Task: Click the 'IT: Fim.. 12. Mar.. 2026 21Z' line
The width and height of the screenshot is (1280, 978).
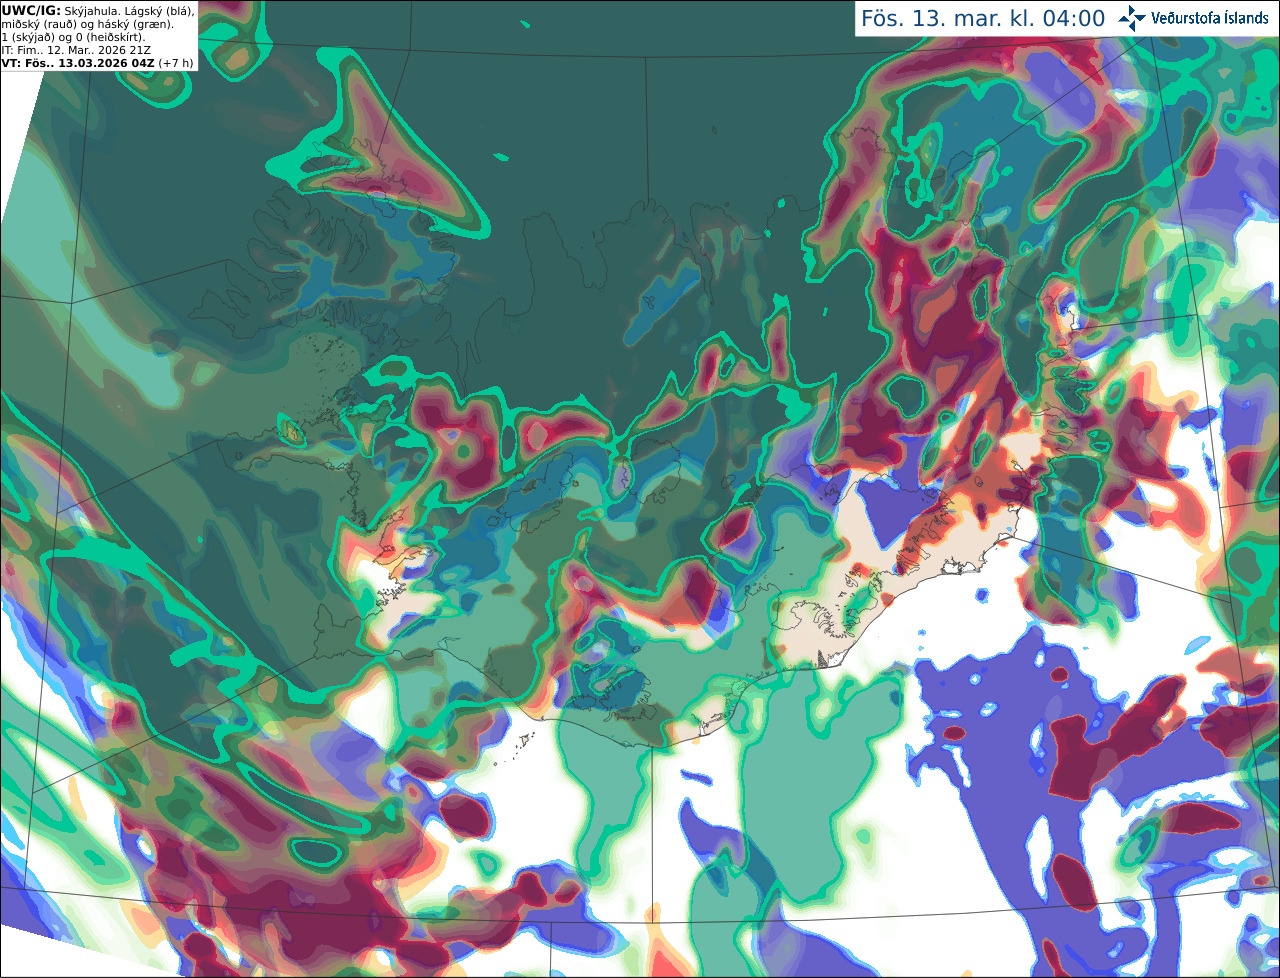Action: (x=76, y=50)
